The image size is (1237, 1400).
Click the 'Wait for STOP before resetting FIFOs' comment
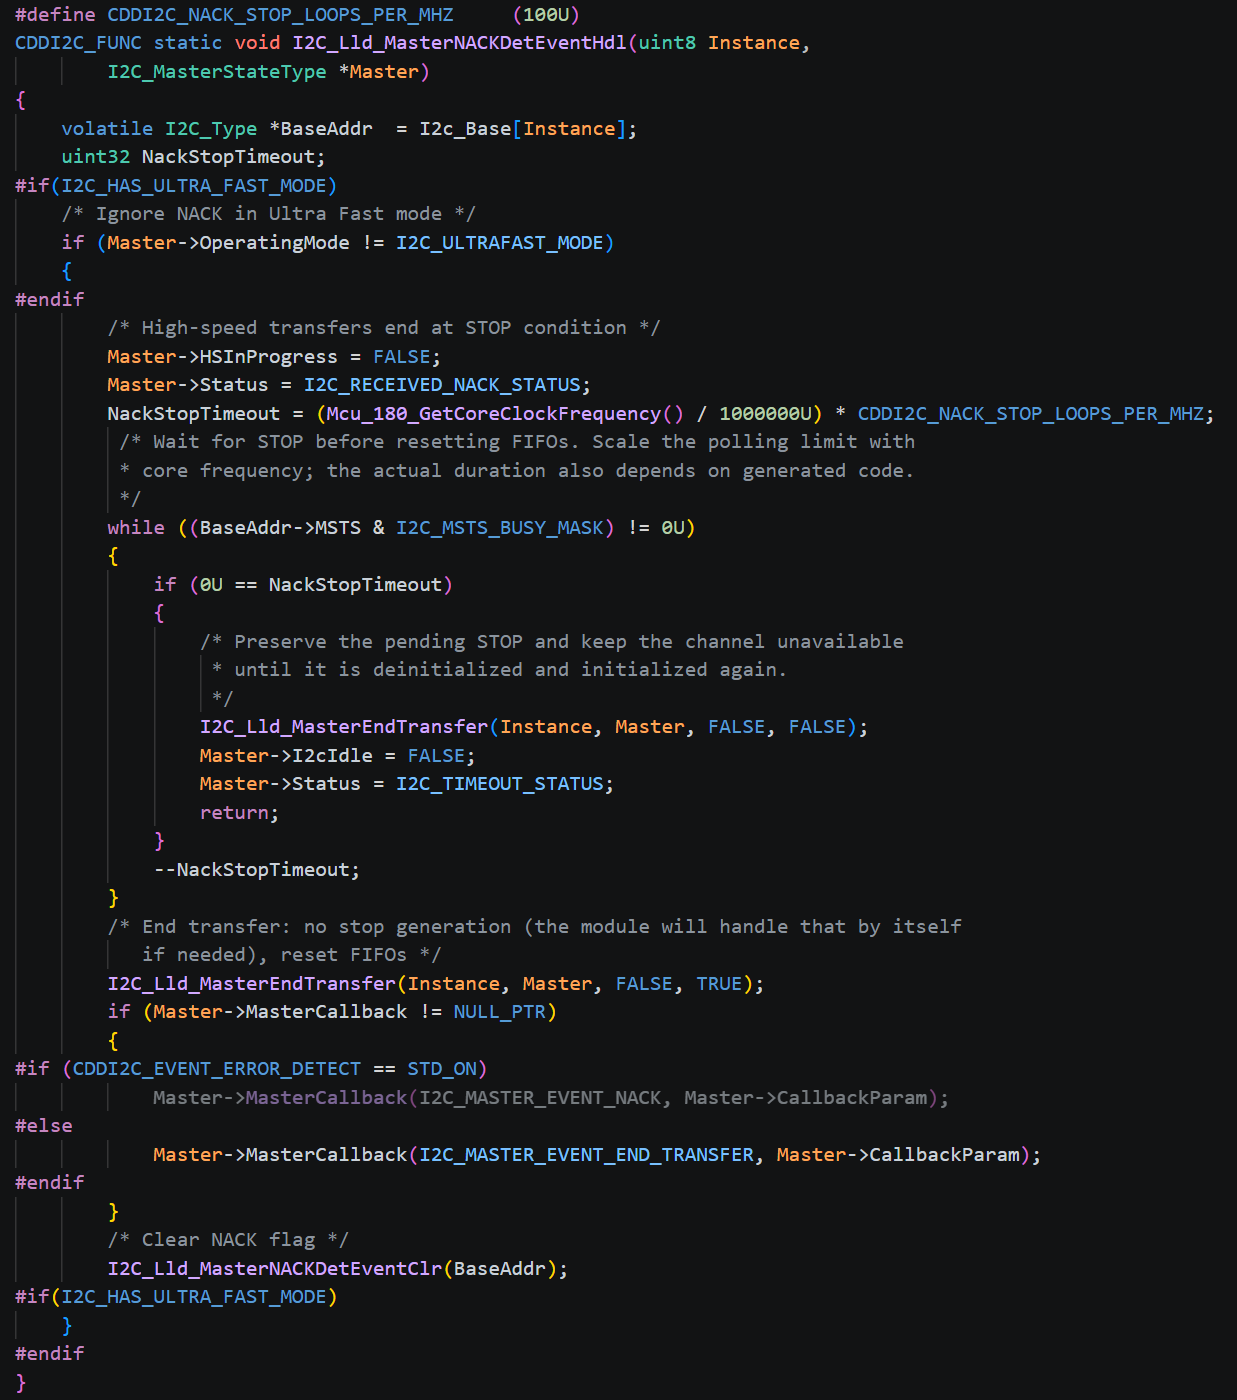[x=517, y=442]
